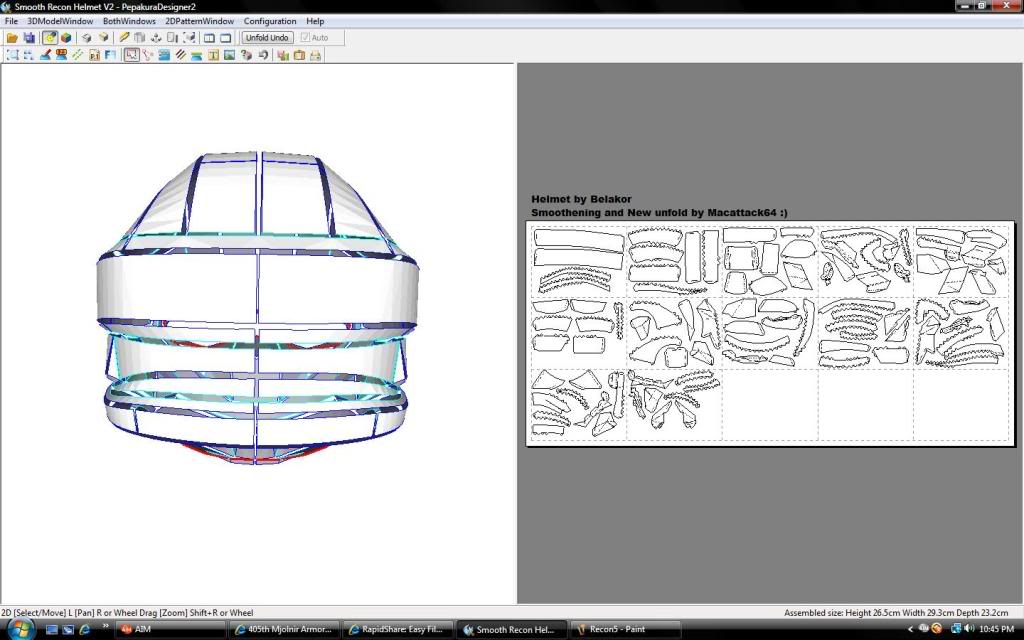This screenshot has height=640, width=1024.
Task: Click the Unfold Undo button
Action: (x=267, y=38)
